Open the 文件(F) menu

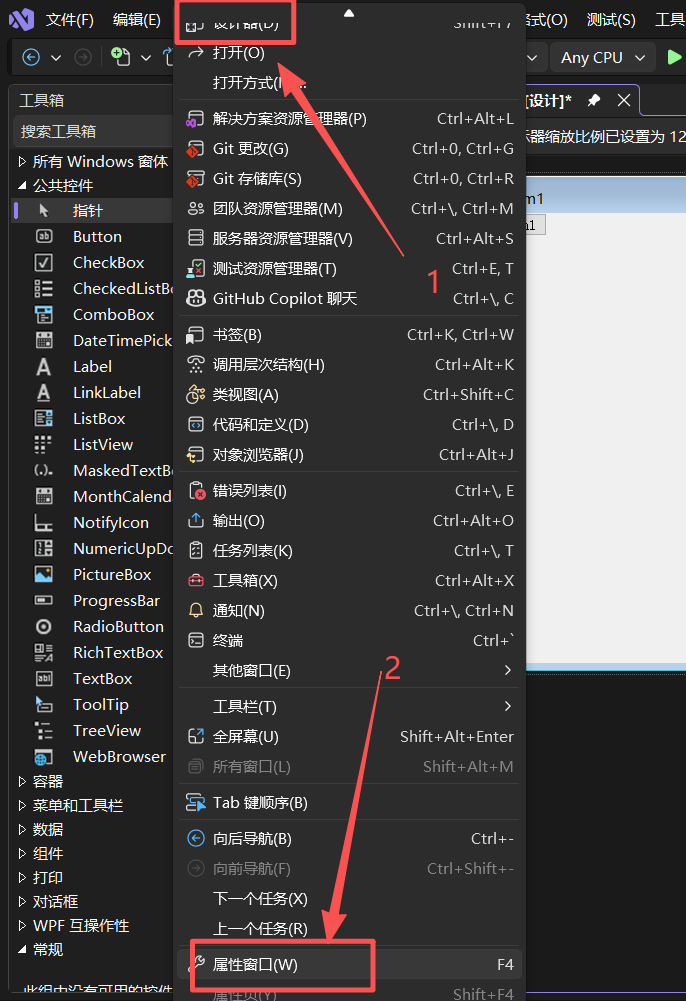point(70,20)
